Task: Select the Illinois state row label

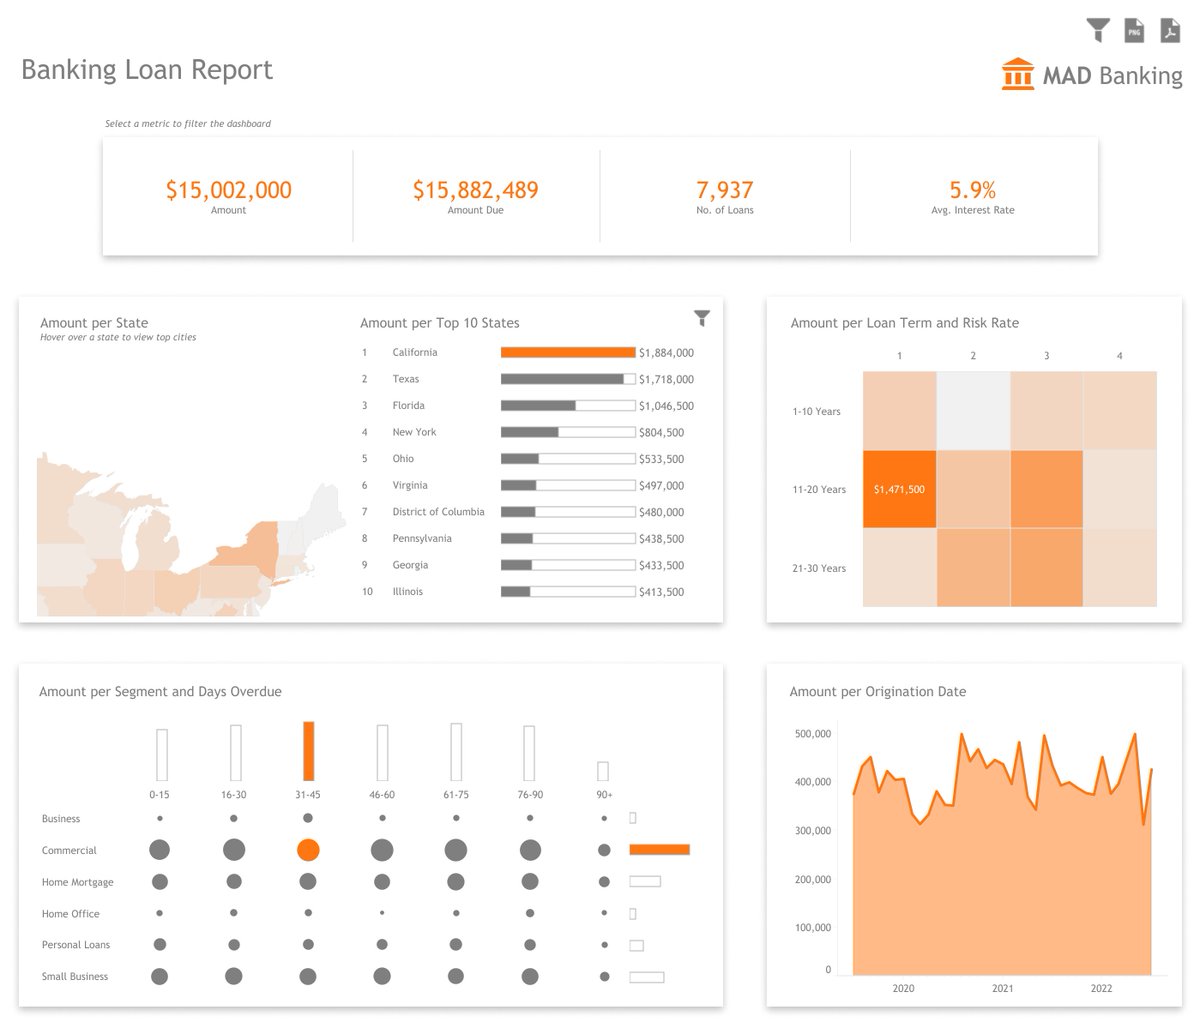Action: [407, 592]
